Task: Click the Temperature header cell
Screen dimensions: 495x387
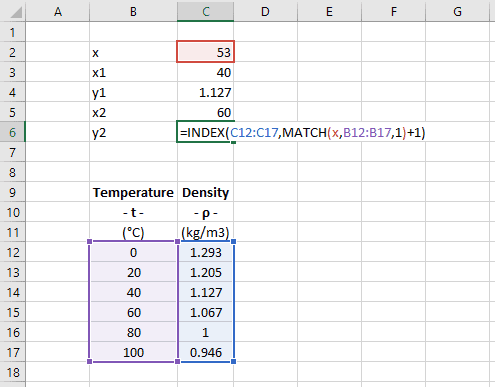Action: 133,192
